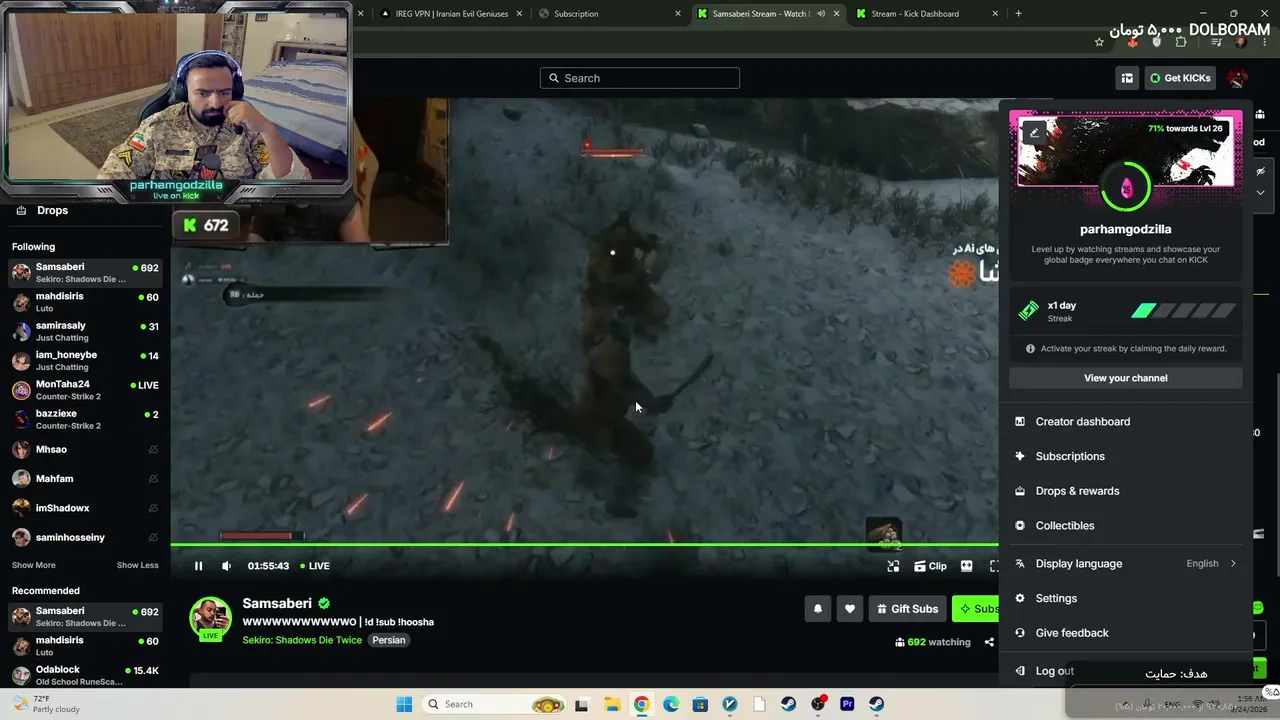Open offline channel saminhosseiny

[x=85, y=538]
